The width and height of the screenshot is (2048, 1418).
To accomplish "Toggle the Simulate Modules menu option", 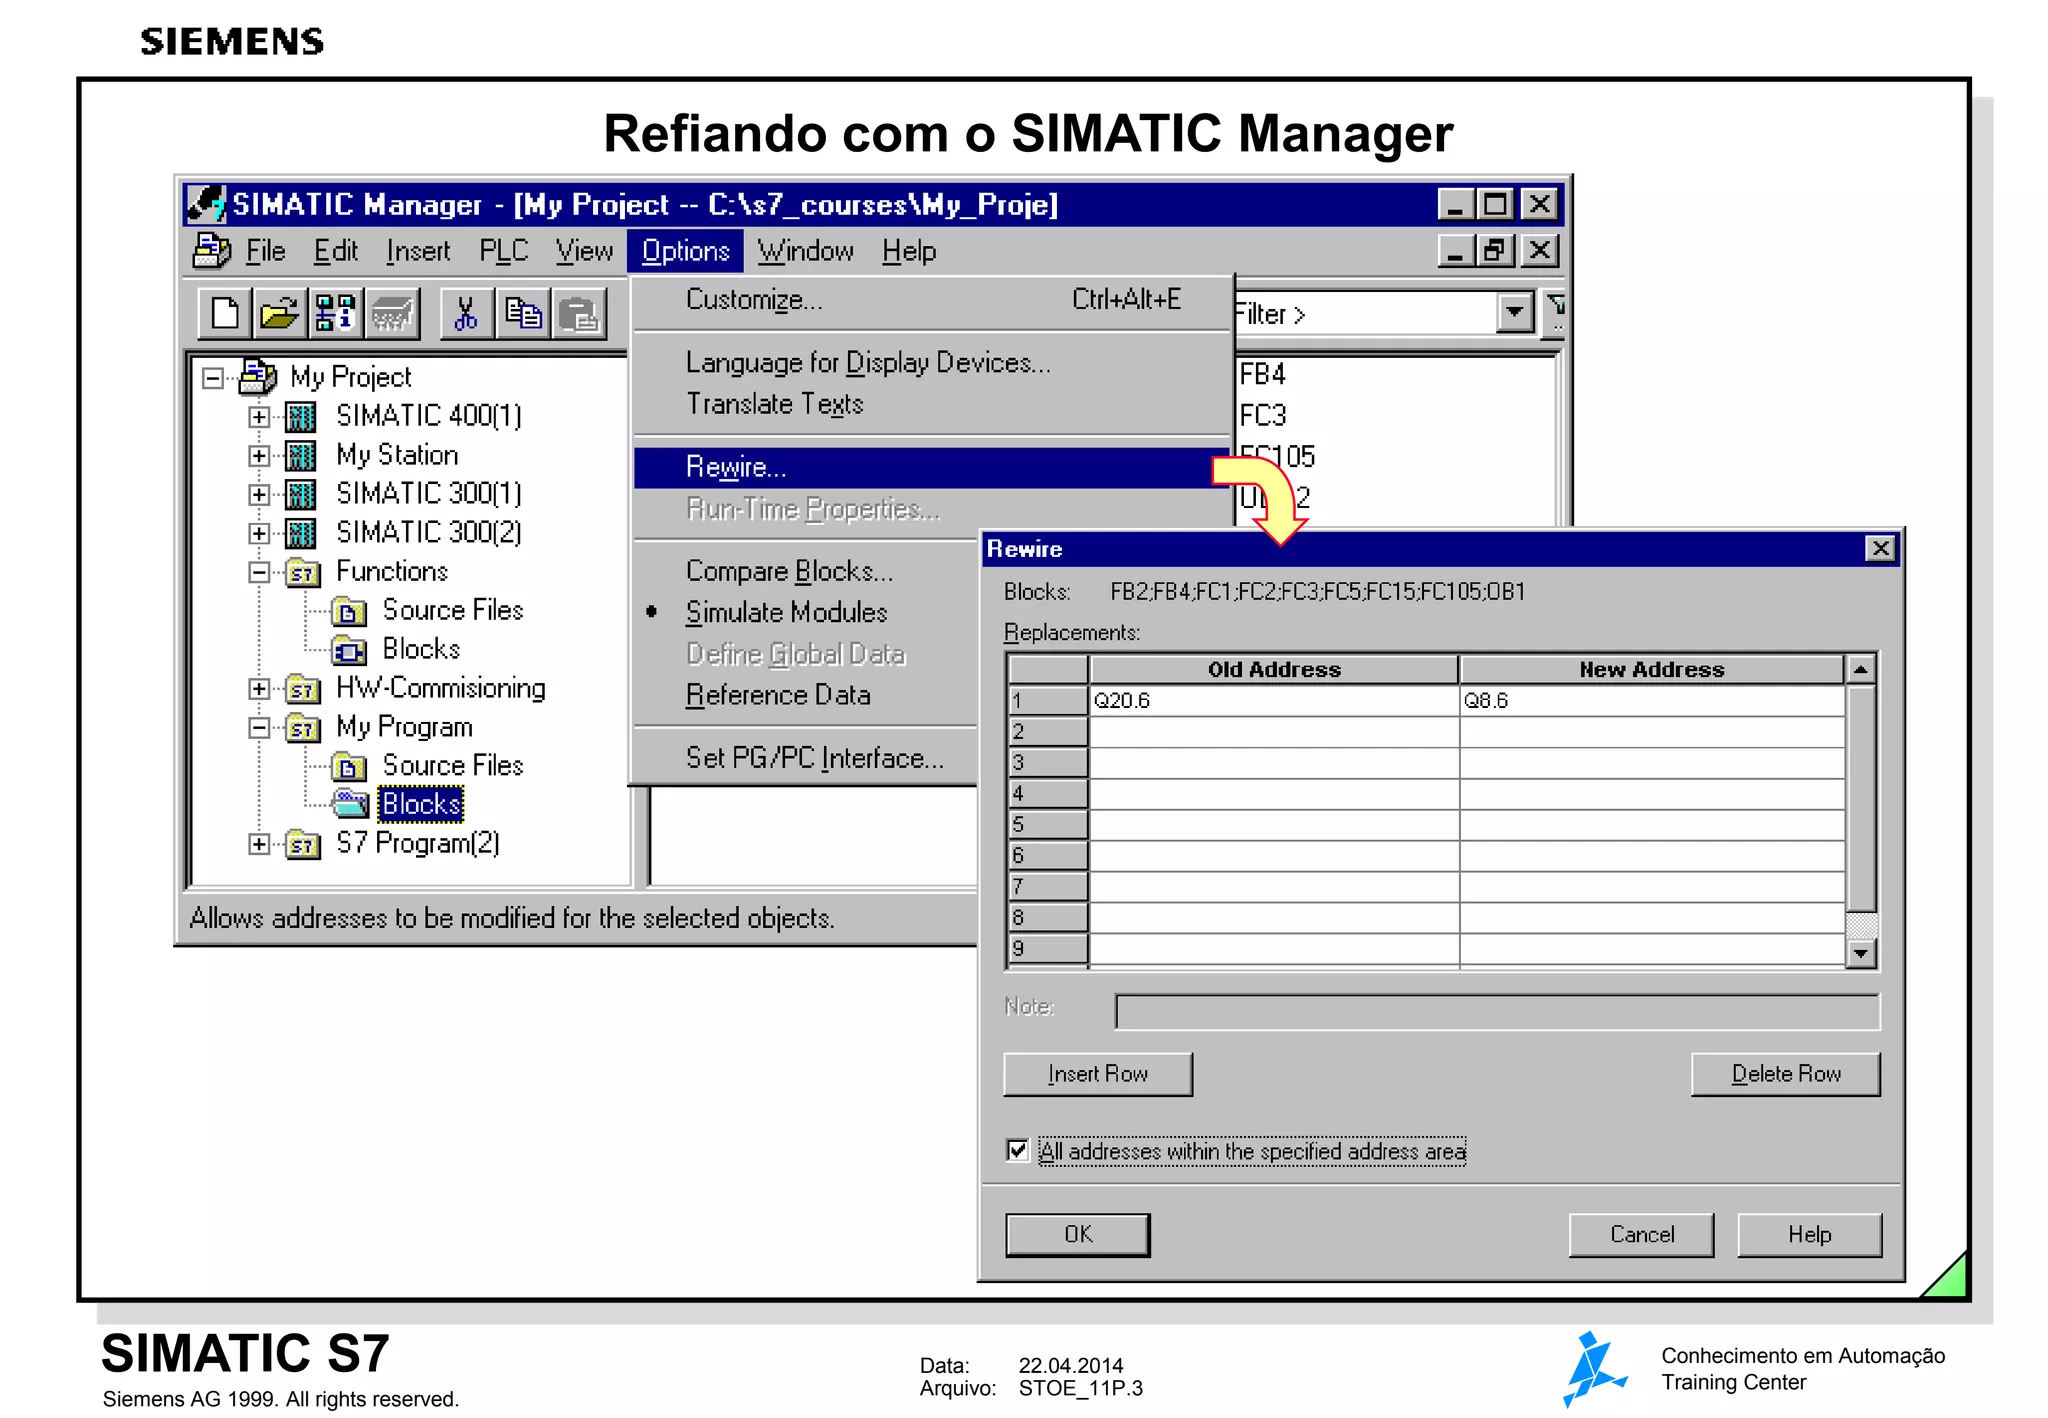I will click(x=786, y=612).
